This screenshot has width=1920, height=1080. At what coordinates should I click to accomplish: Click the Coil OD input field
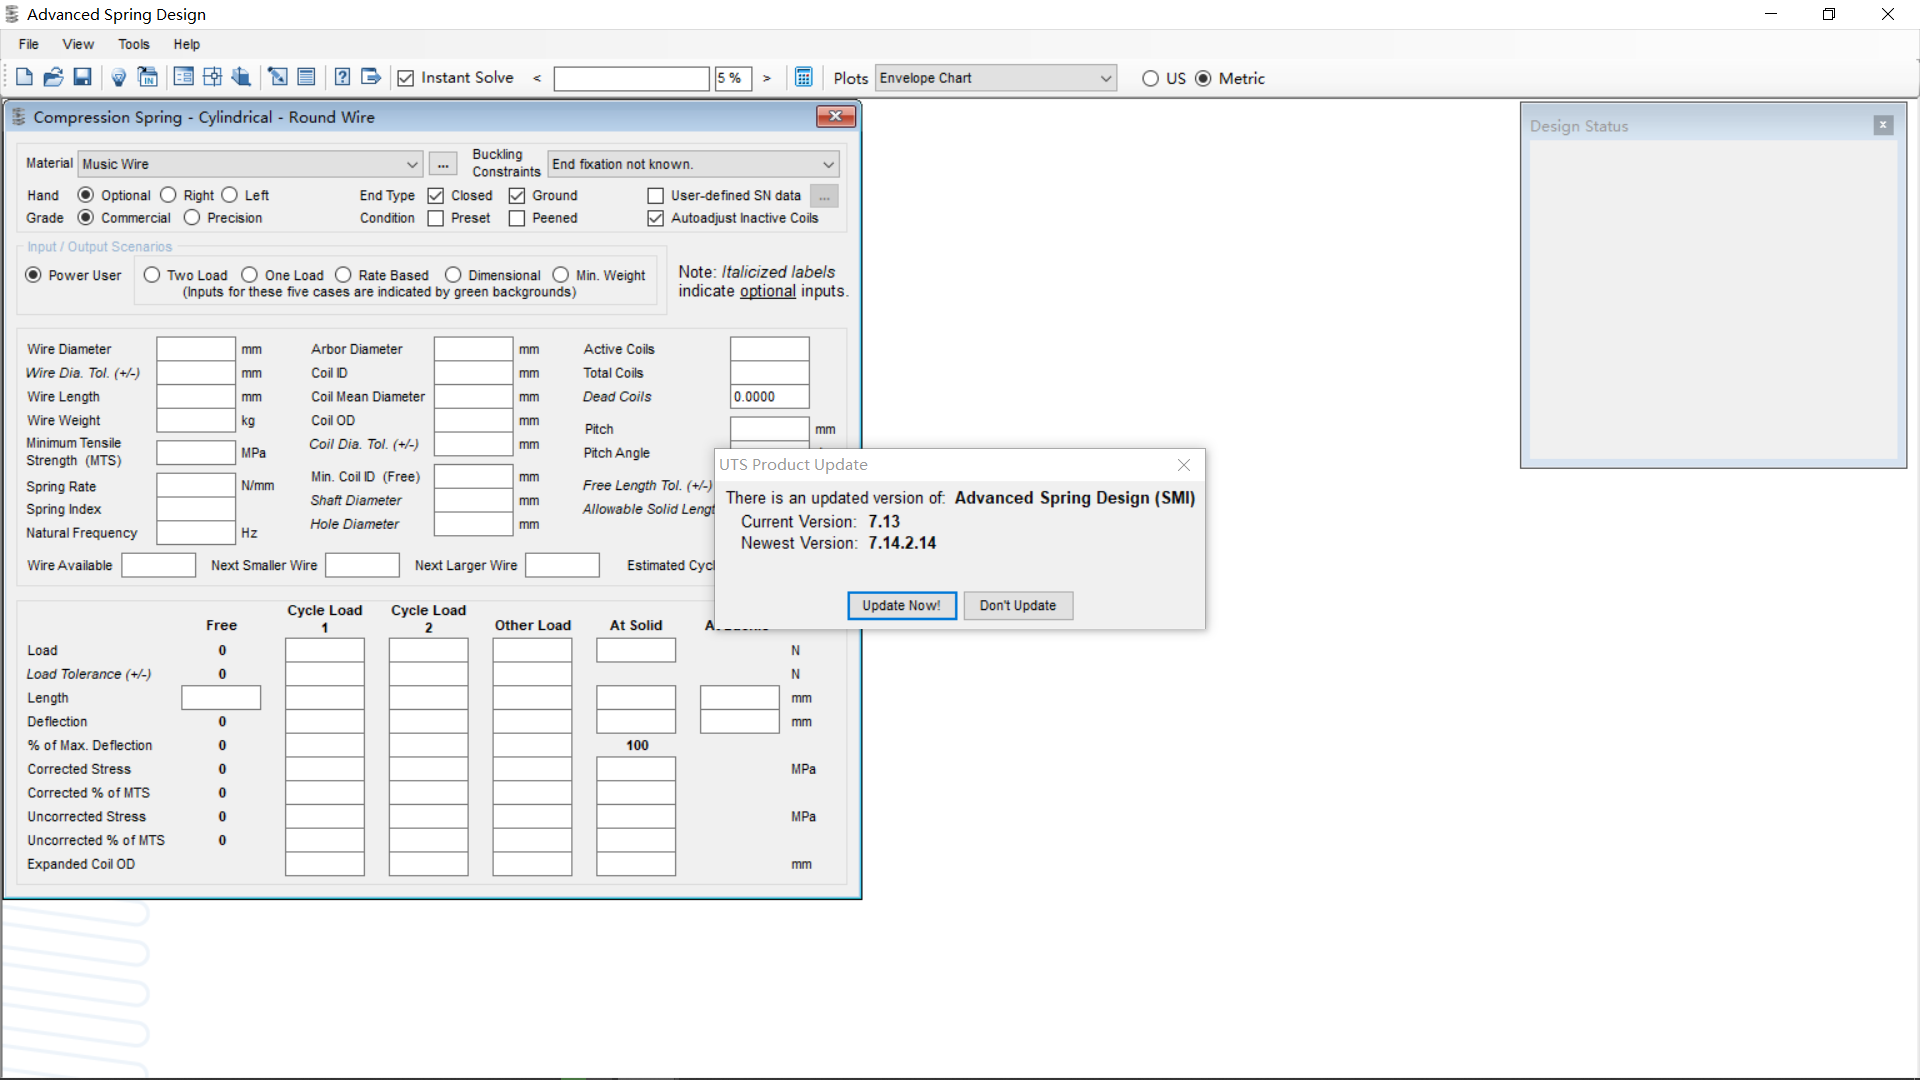(473, 421)
